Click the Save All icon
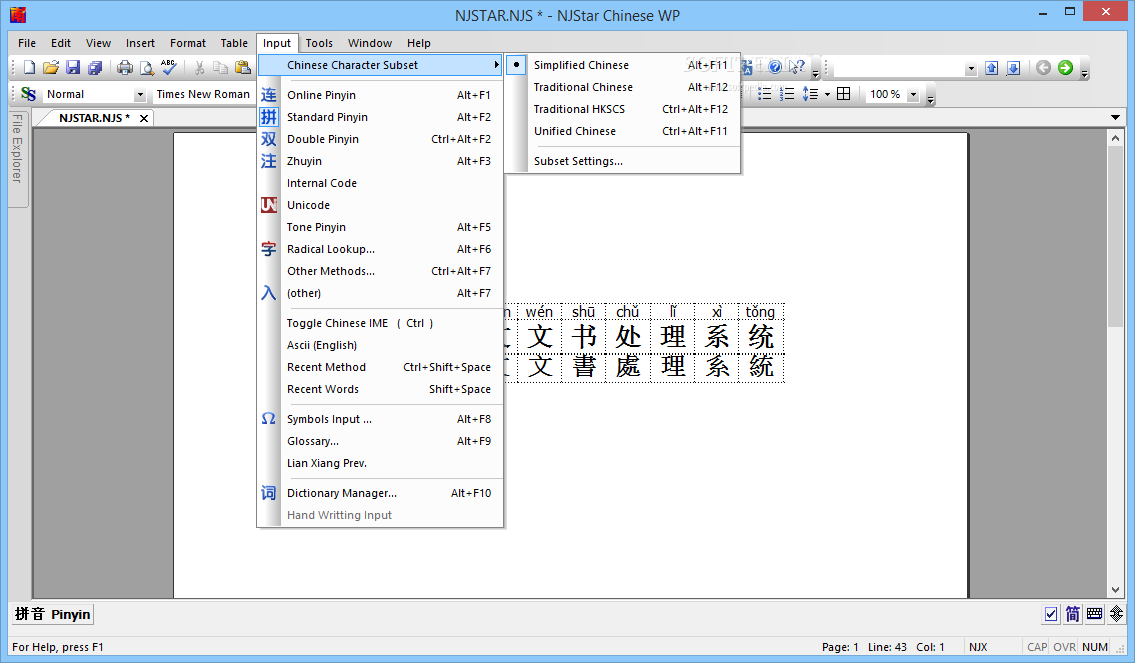 (x=95, y=67)
